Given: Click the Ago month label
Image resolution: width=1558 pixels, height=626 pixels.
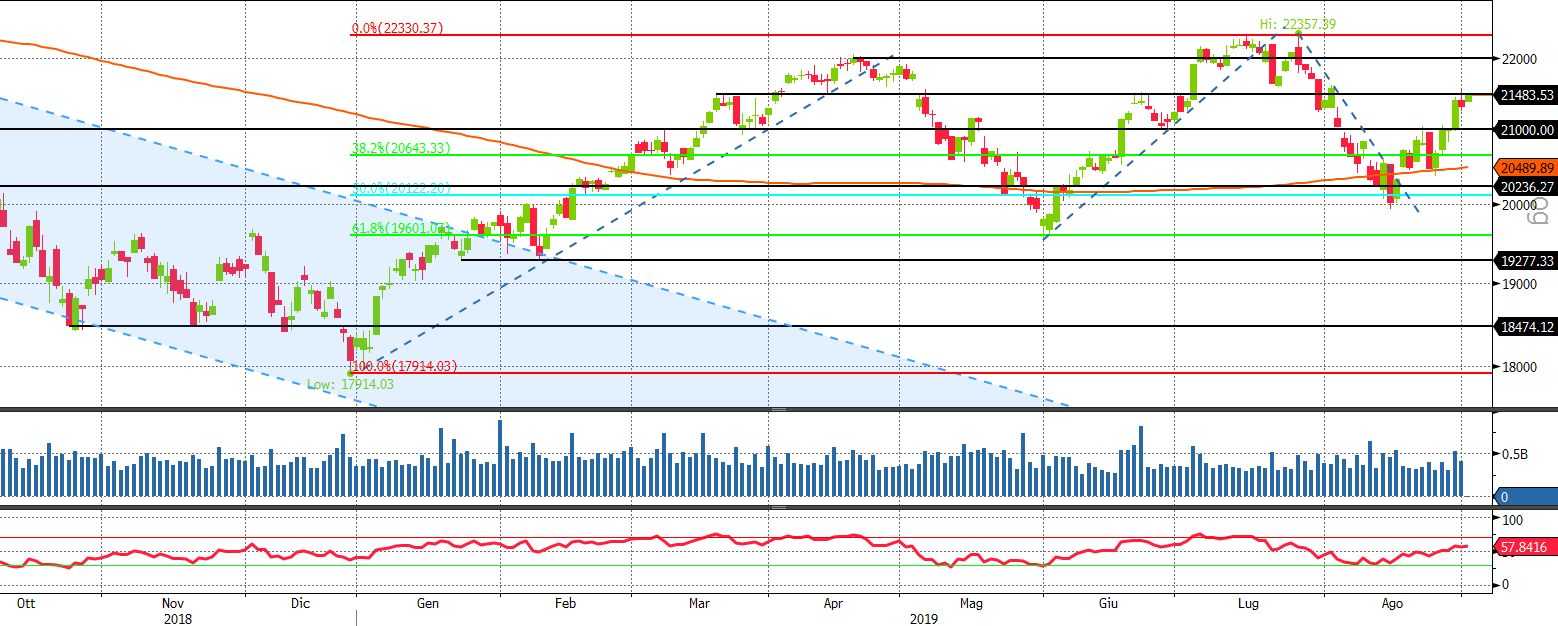Looking at the screenshot, I should click(1392, 603).
